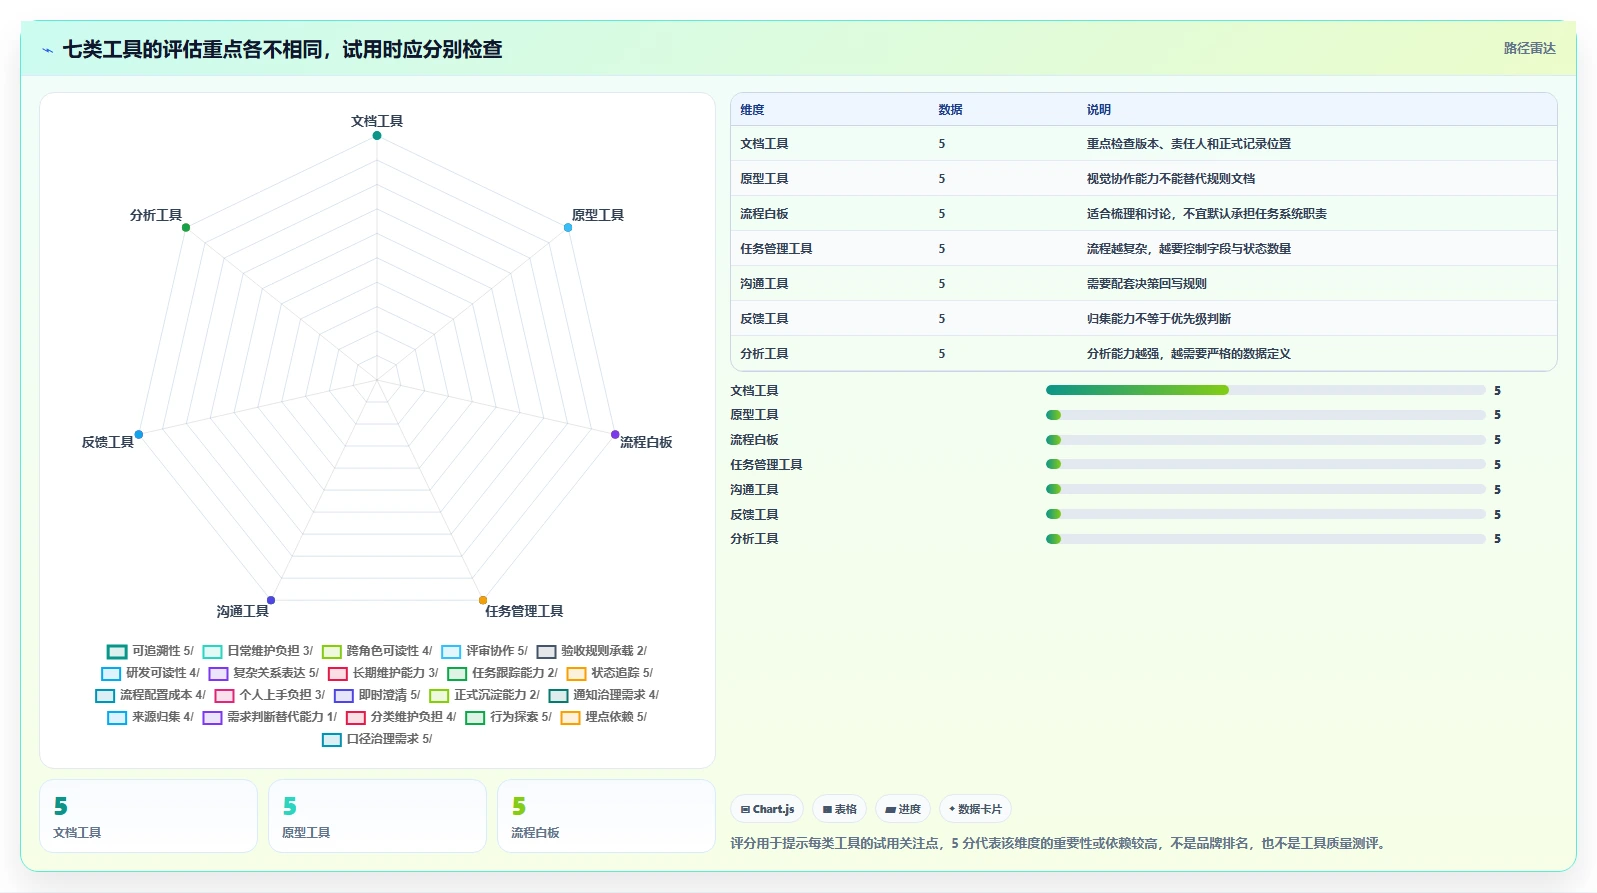The width and height of the screenshot is (1597, 893).
Task: Hide the 行为探索 5/ legend series
Action: (508, 717)
